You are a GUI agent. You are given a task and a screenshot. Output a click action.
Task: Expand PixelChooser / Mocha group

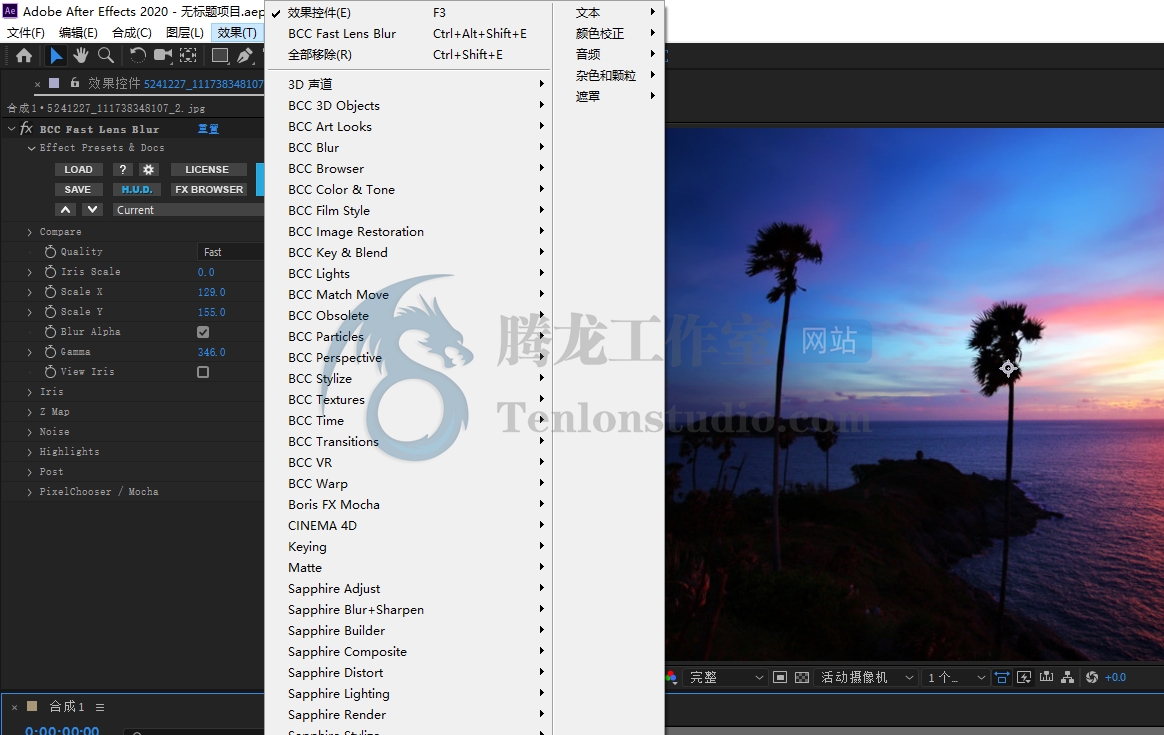pyautogui.click(x=30, y=491)
